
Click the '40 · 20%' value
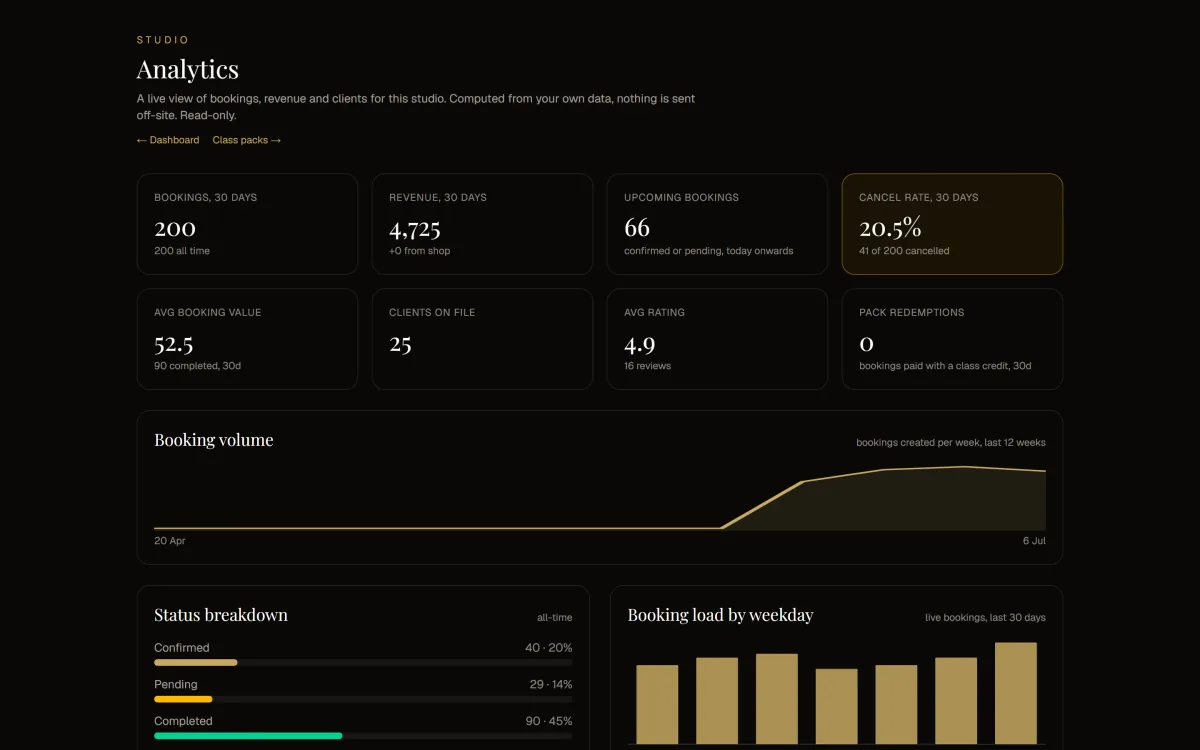click(x=549, y=648)
